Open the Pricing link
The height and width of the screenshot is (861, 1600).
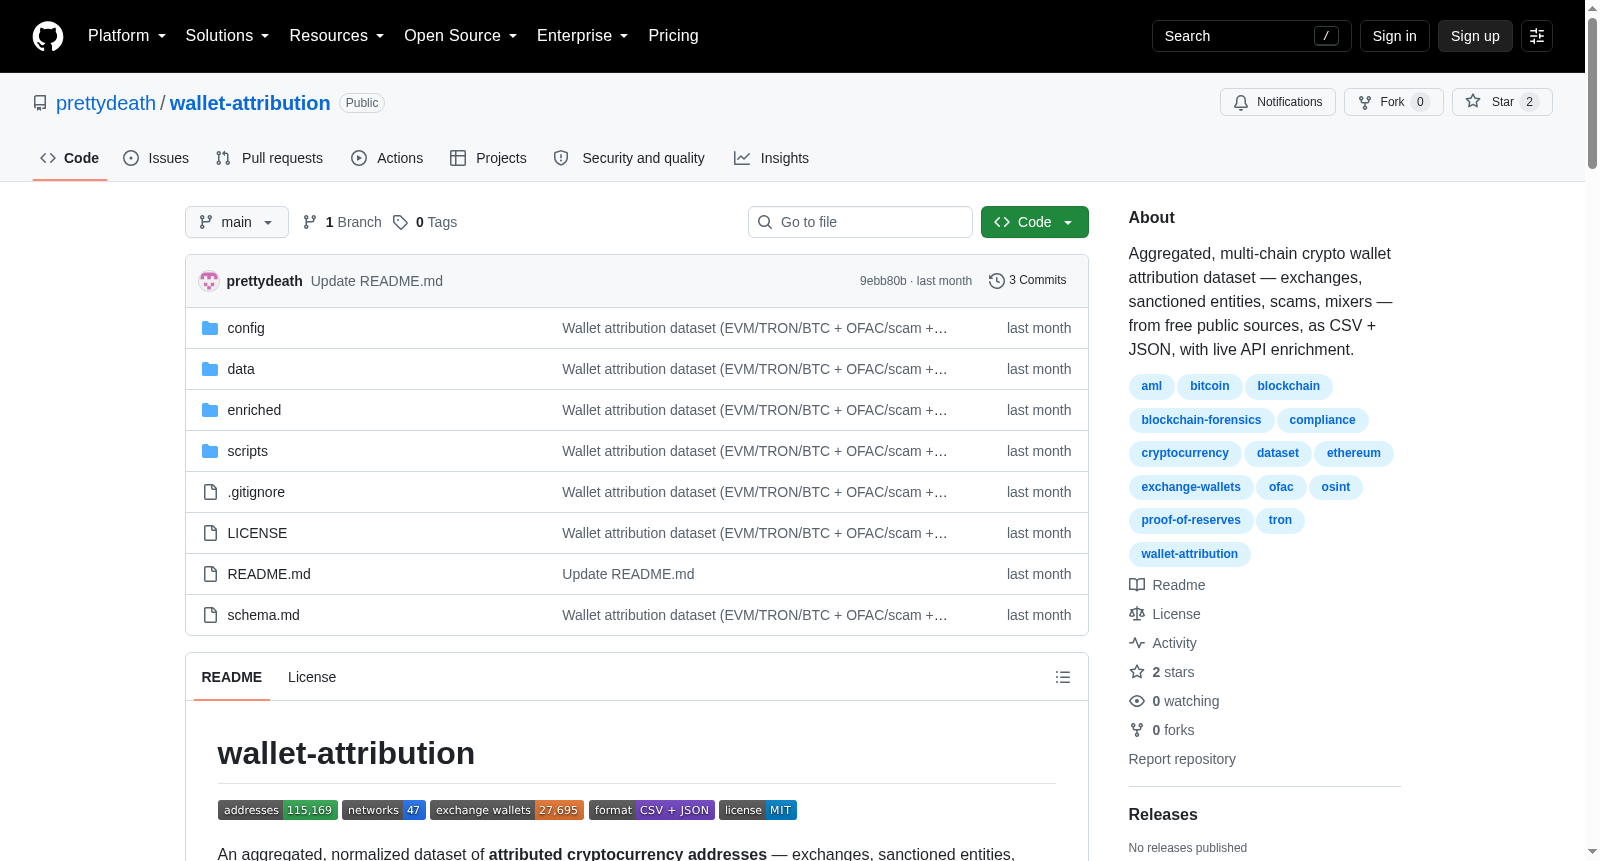coord(673,36)
